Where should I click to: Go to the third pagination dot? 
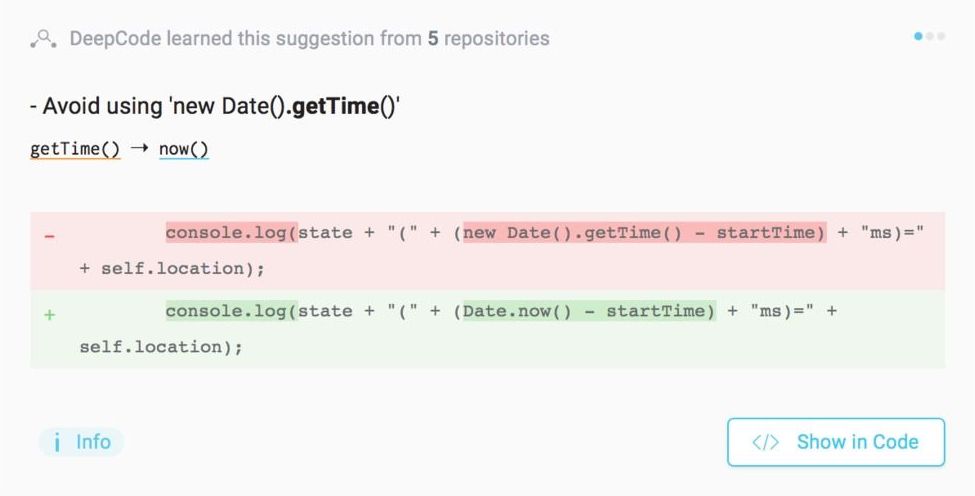(x=940, y=37)
